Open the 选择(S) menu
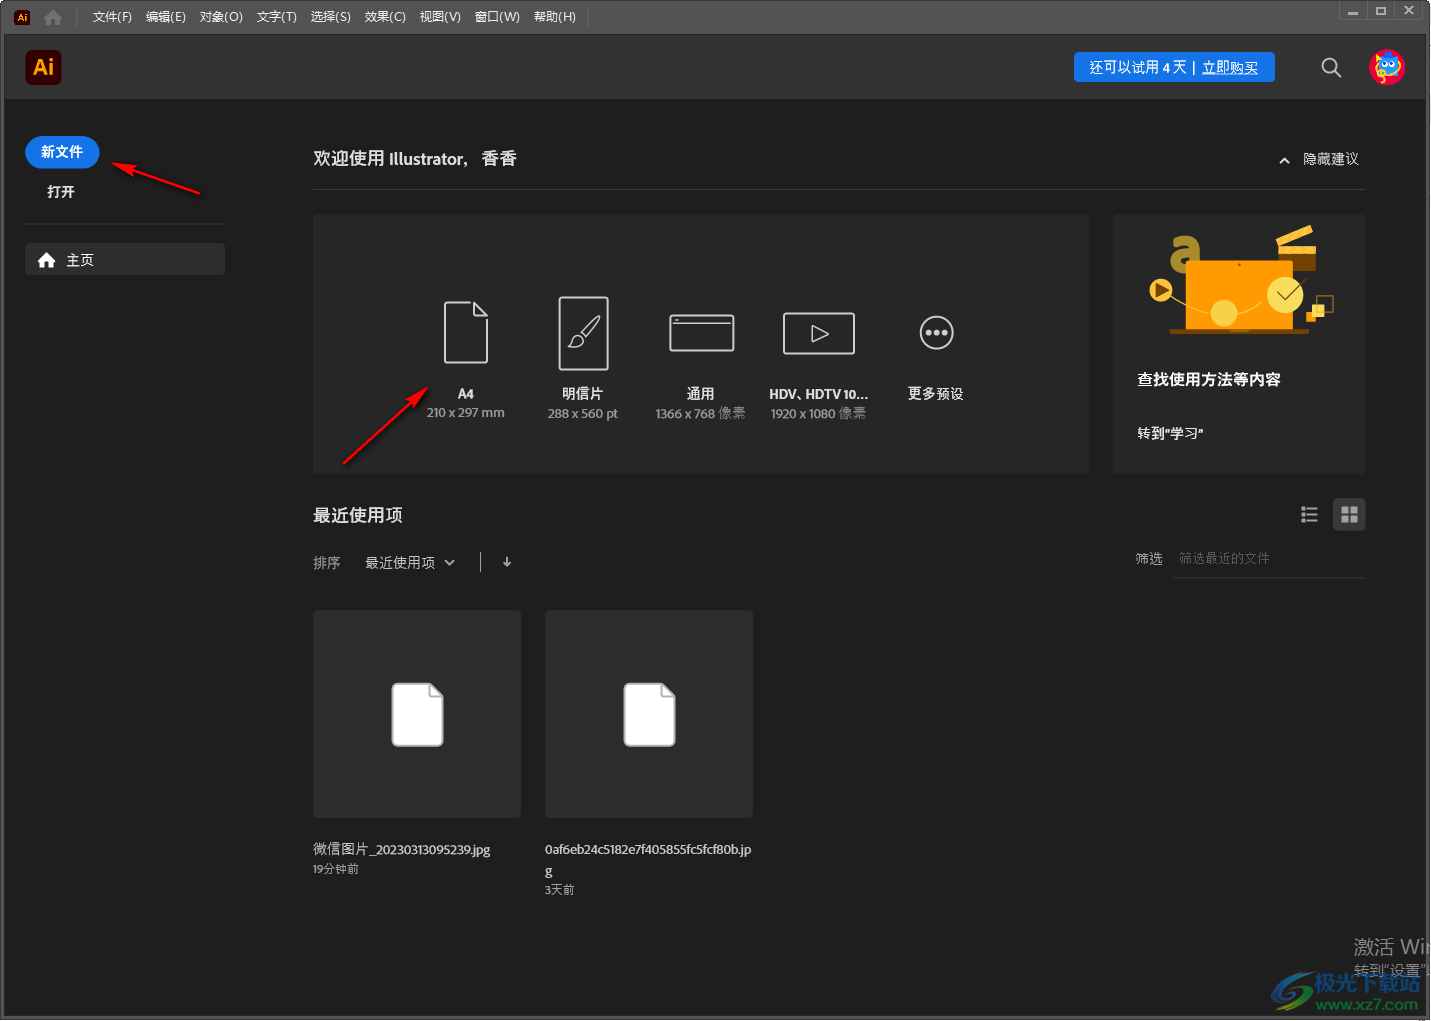The image size is (1431, 1021). click(x=331, y=17)
